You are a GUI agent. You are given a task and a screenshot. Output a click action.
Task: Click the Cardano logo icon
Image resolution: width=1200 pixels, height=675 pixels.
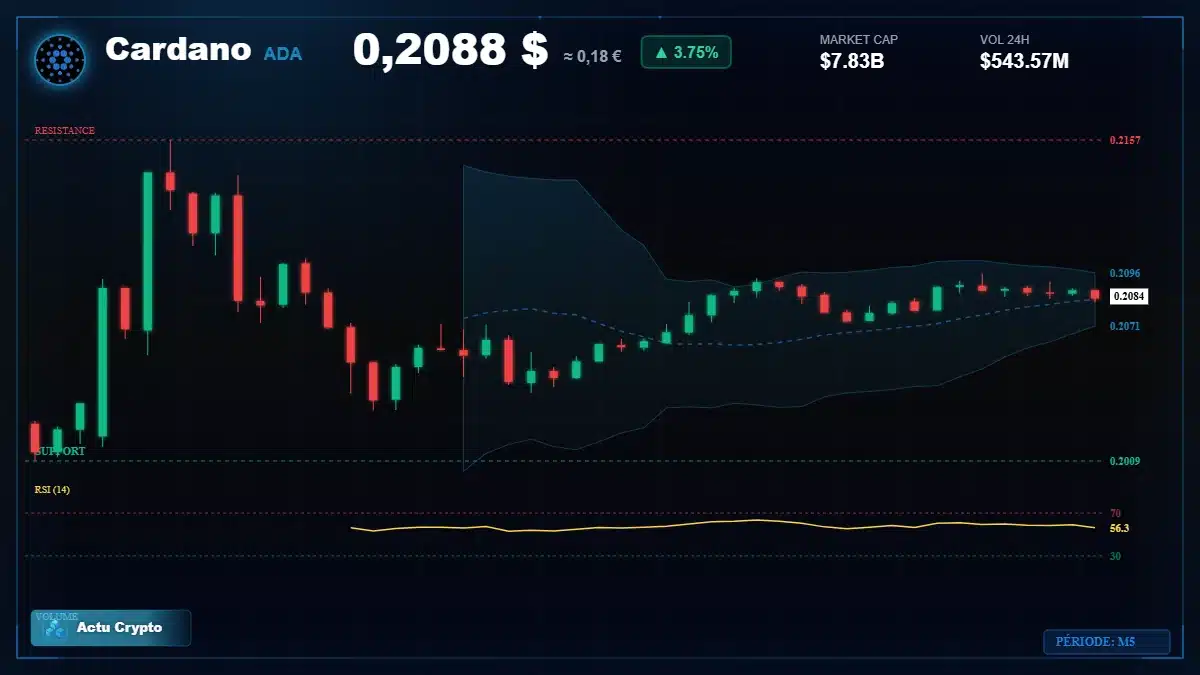click(60, 60)
